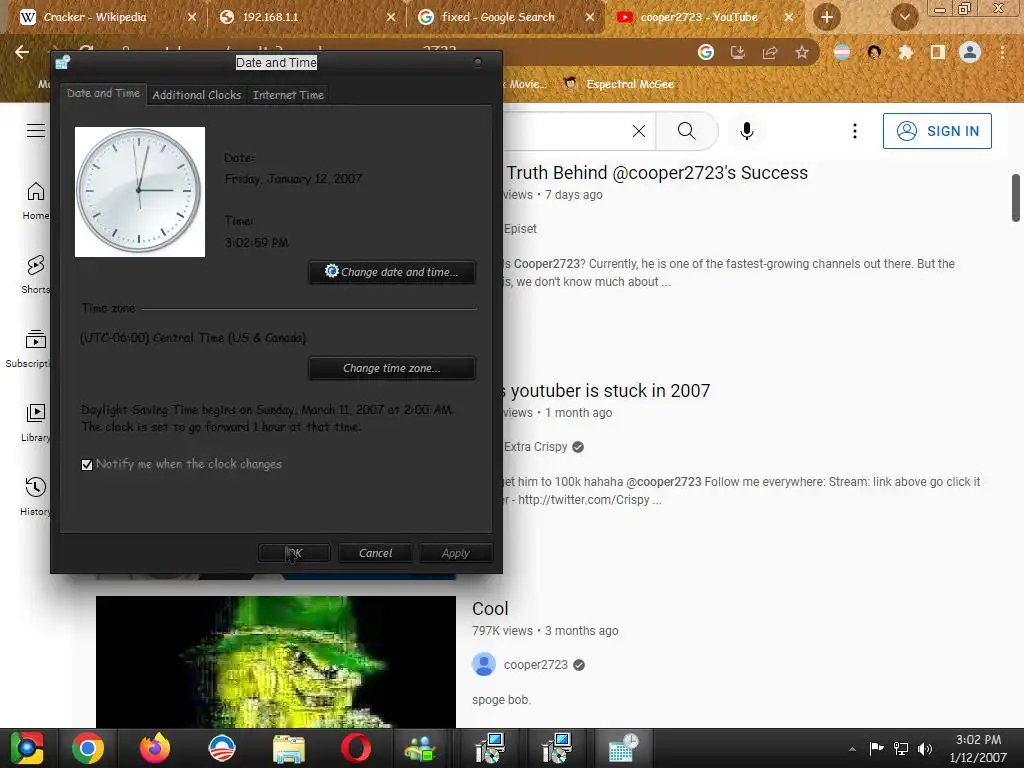The width and height of the screenshot is (1024, 768).
Task: Show hidden tray icons arrow
Action: (x=852, y=749)
